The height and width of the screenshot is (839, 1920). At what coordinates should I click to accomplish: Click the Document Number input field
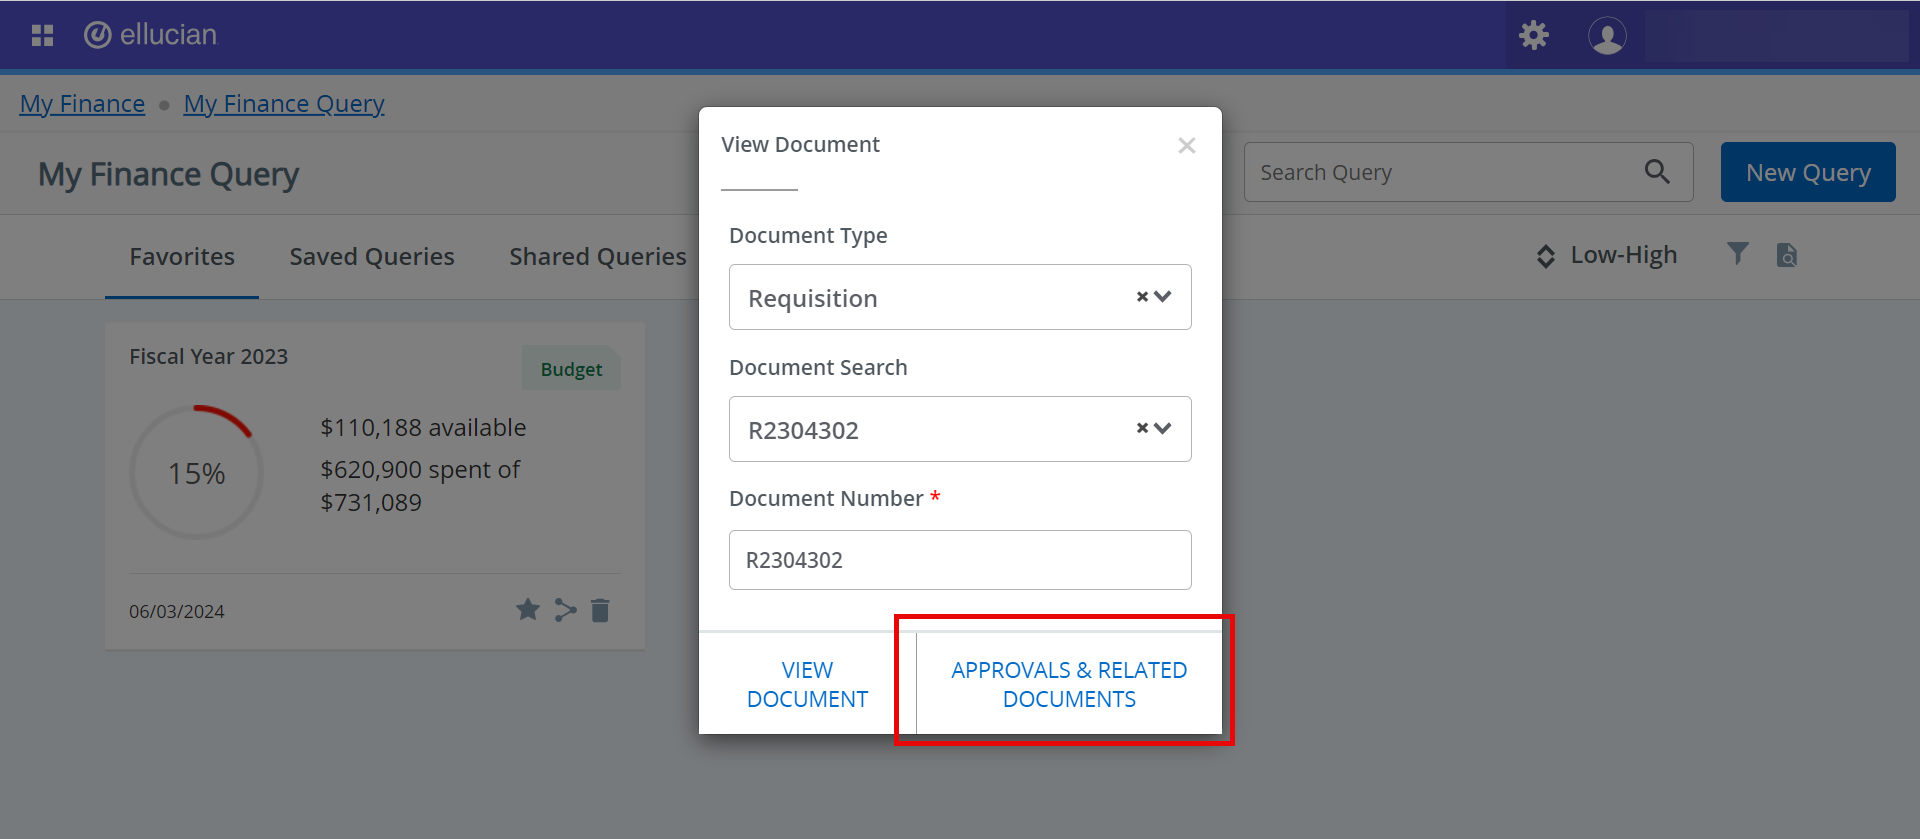[960, 560]
